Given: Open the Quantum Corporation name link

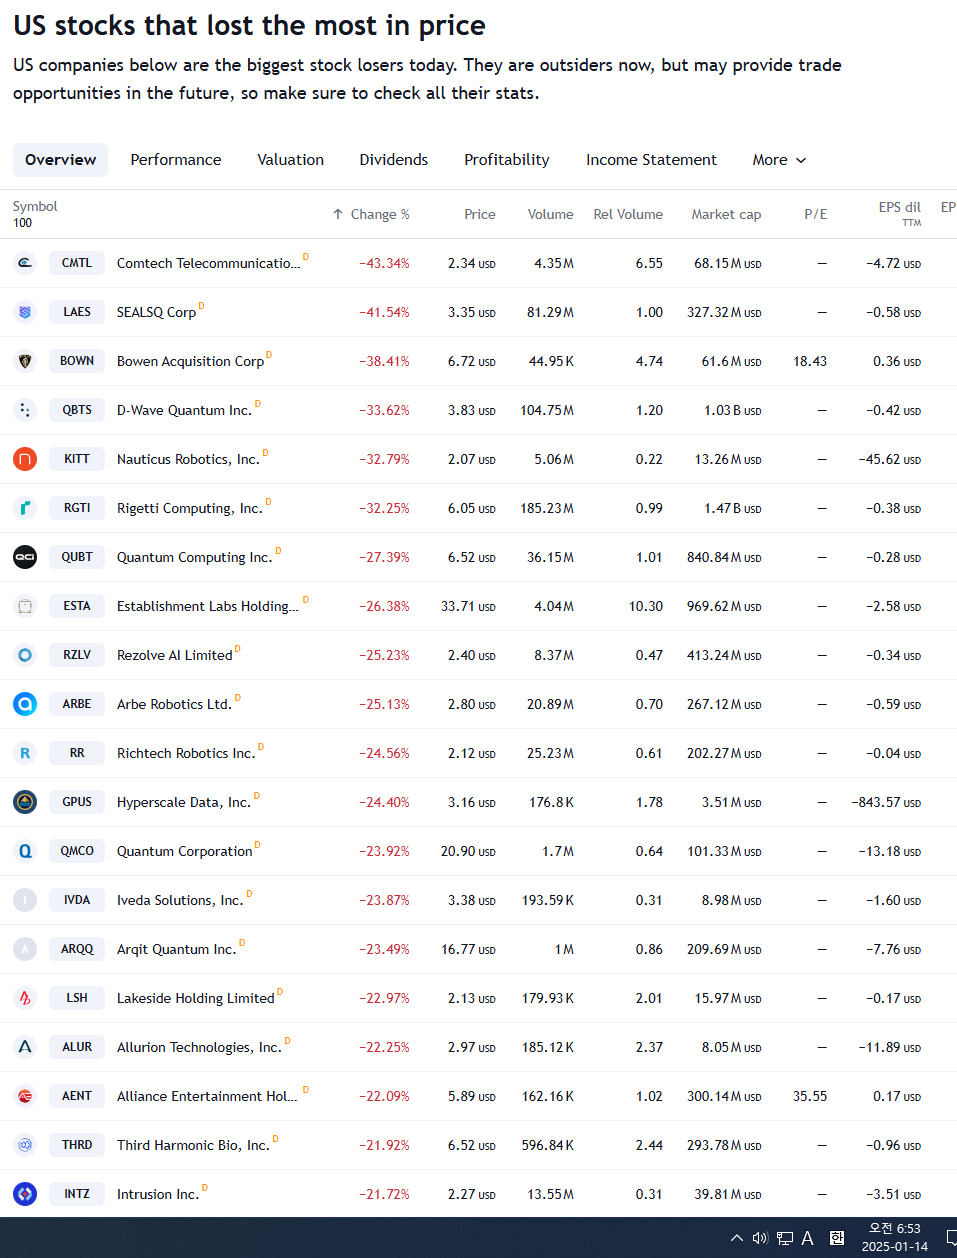Looking at the screenshot, I should [x=185, y=852].
